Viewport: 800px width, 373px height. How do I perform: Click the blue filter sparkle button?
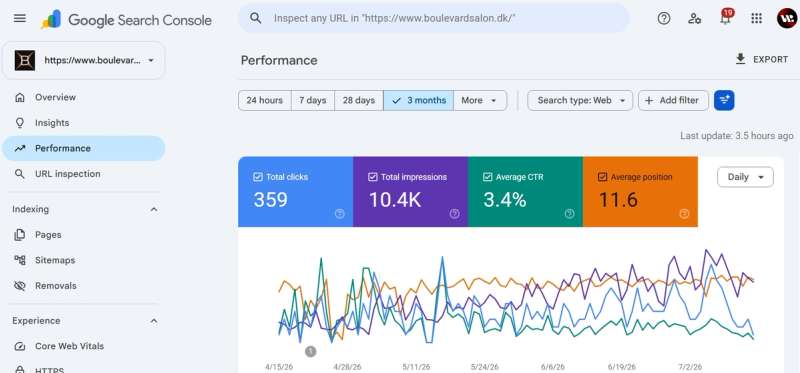724,101
